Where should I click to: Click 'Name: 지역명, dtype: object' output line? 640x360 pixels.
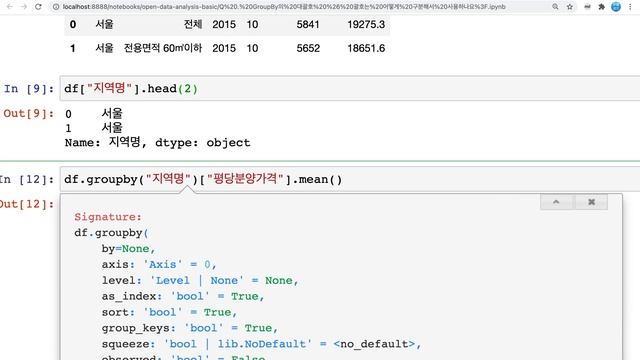tap(158, 142)
